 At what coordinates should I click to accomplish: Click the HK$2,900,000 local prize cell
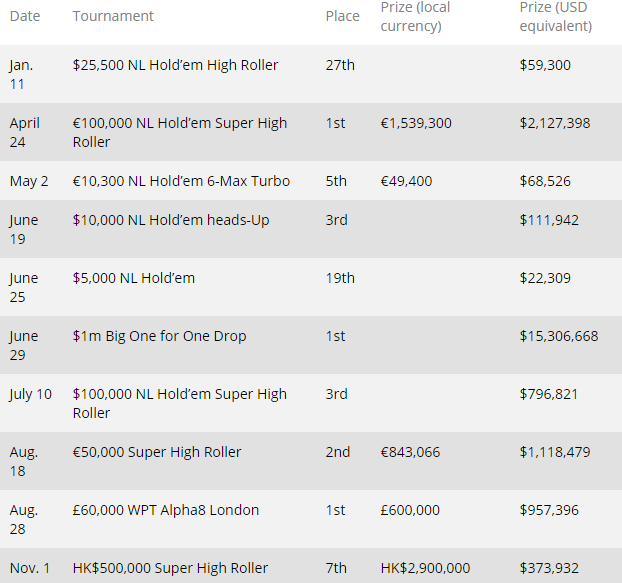(425, 568)
